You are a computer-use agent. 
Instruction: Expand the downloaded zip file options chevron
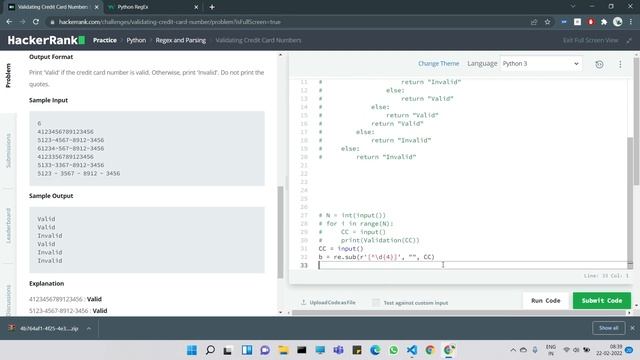[x=89, y=328]
